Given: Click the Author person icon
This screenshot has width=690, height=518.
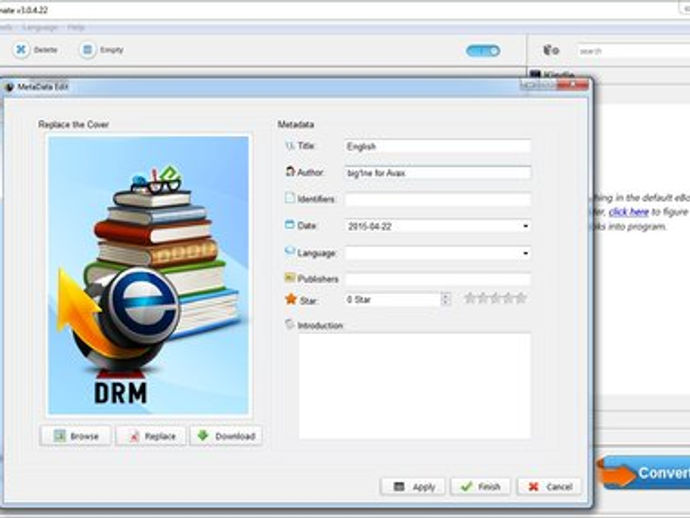Looking at the screenshot, I should (290, 172).
